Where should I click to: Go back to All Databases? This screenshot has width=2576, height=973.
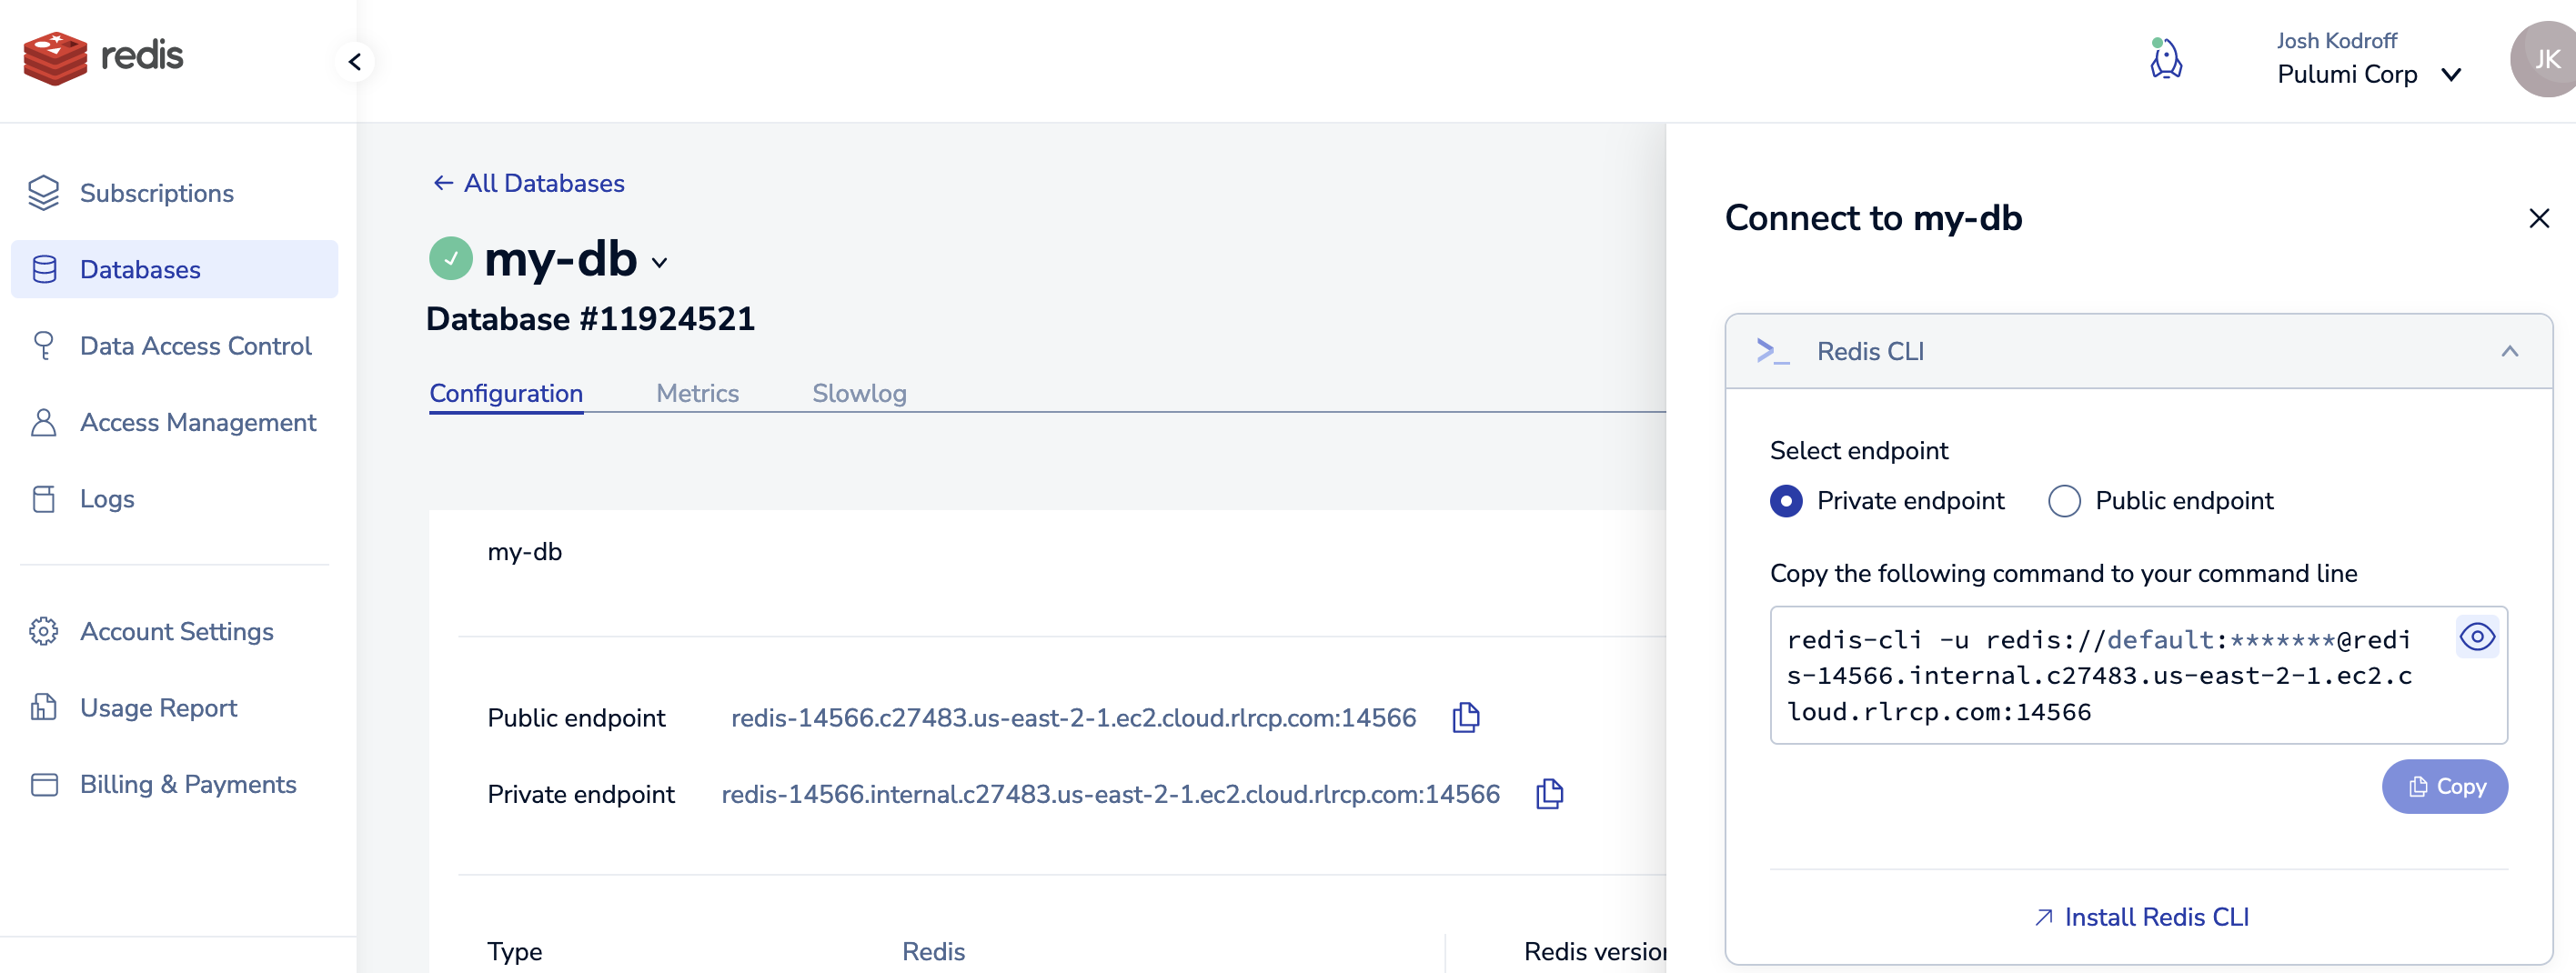click(528, 183)
